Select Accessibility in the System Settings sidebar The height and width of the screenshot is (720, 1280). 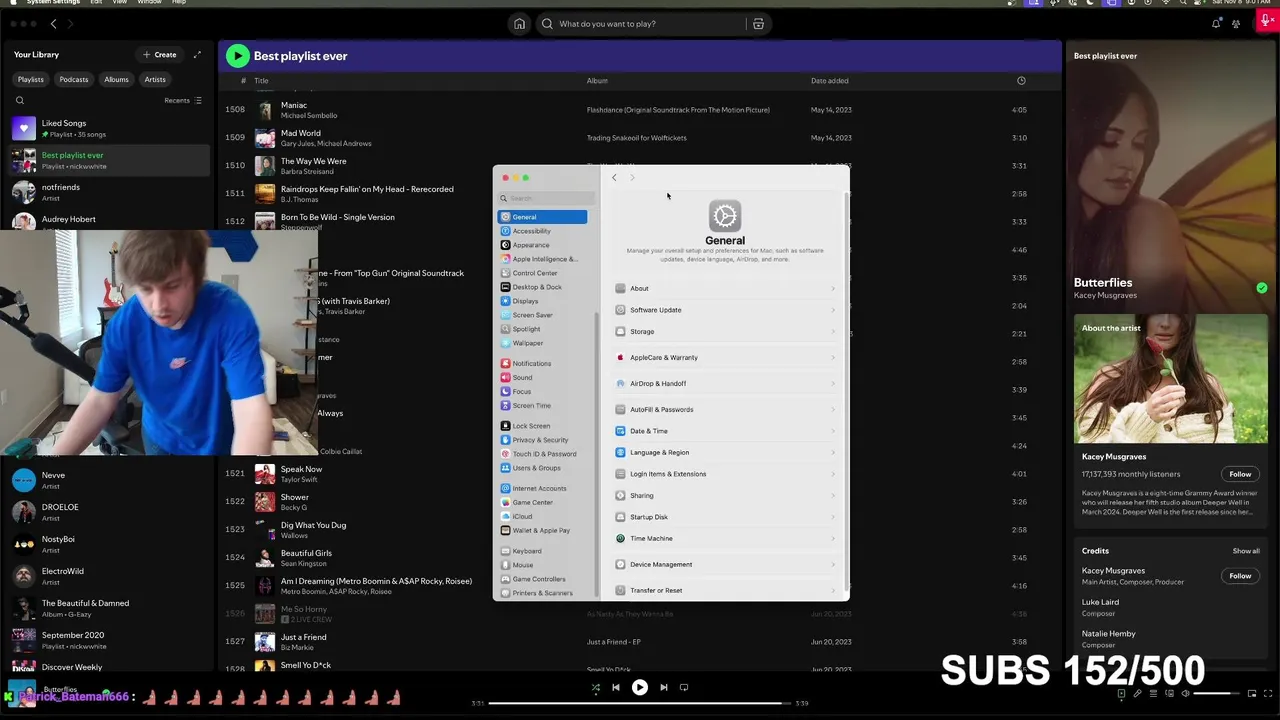[543, 231]
